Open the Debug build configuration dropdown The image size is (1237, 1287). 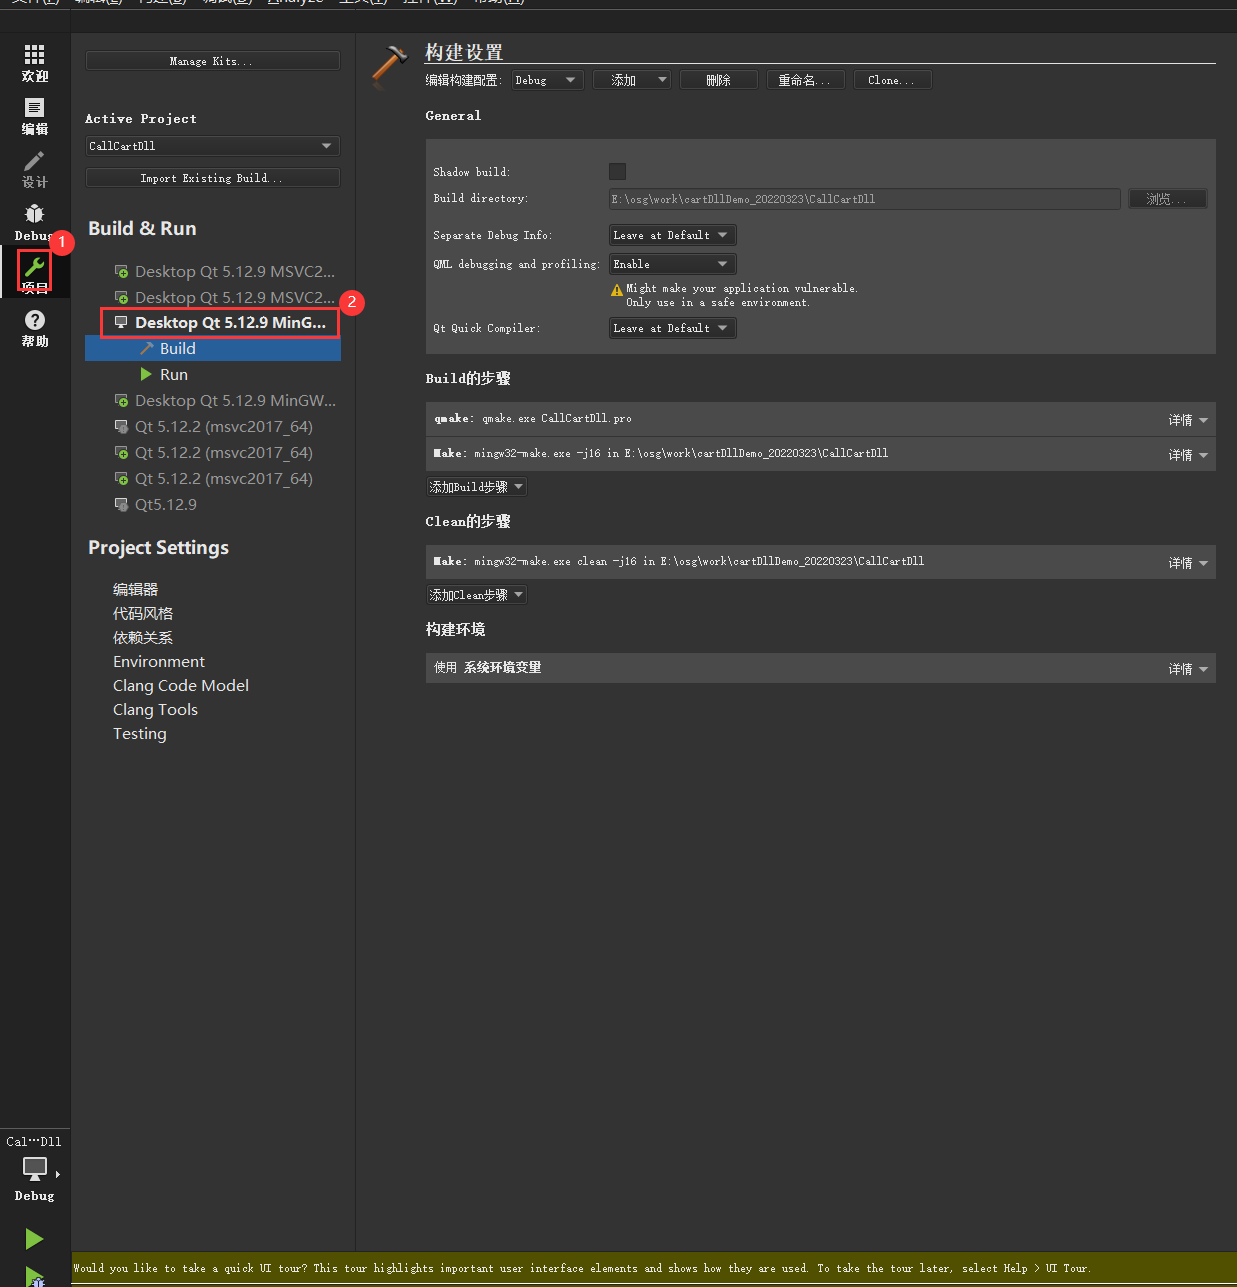(546, 79)
